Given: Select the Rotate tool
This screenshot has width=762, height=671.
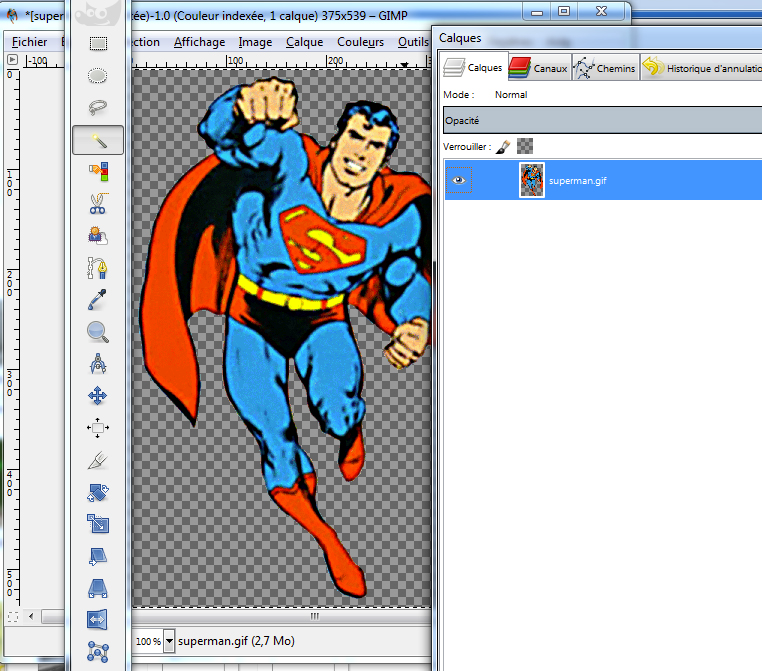Looking at the screenshot, I should (98, 492).
